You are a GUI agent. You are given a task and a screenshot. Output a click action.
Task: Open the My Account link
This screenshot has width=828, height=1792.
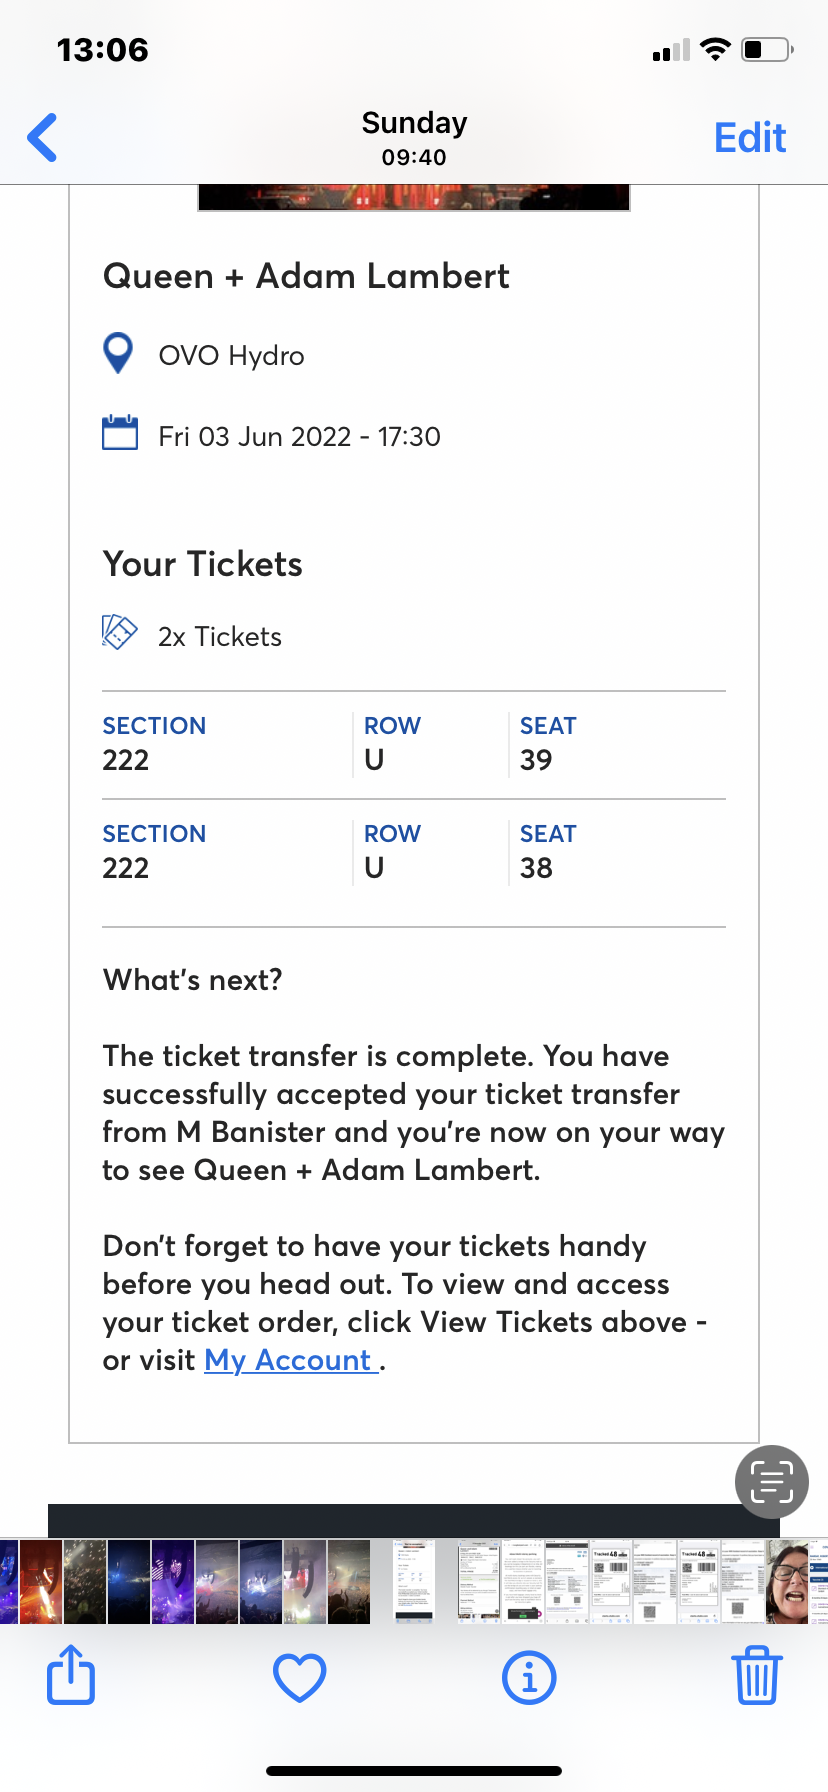click(x=291, y=1360)
